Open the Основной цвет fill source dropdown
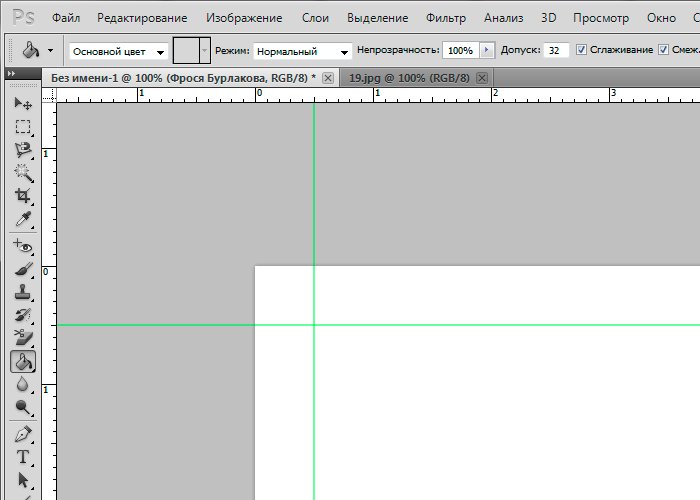Image resolution: width=700 pixels, height=500 pixels. pos(117,51)
